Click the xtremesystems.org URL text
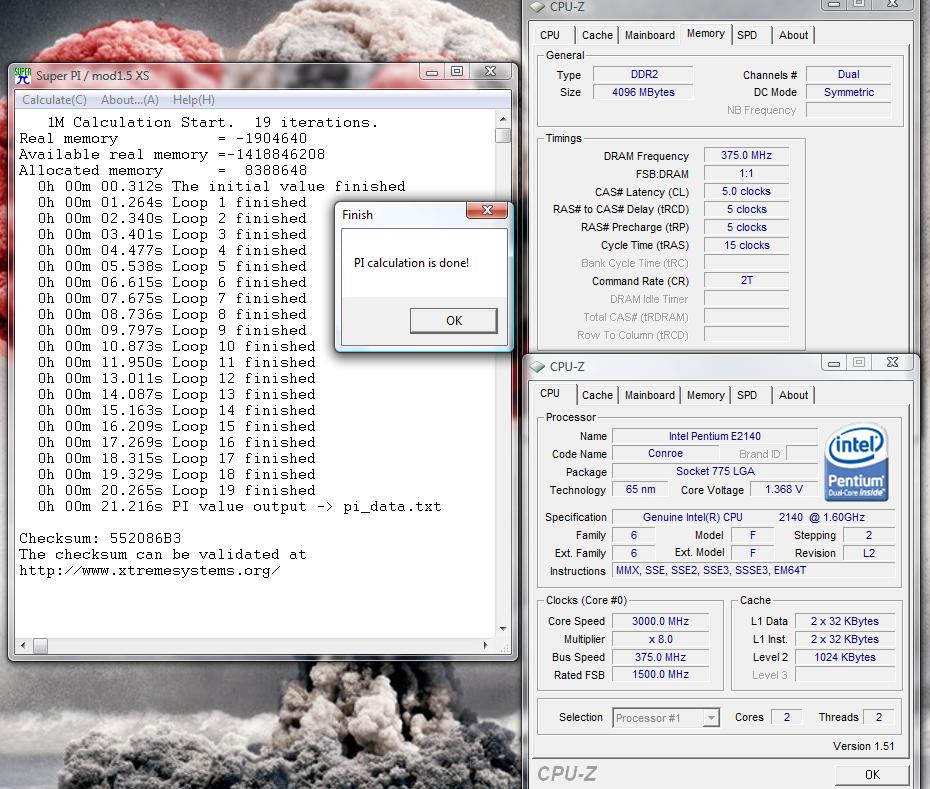930x789 pixels. click(149, 571)
